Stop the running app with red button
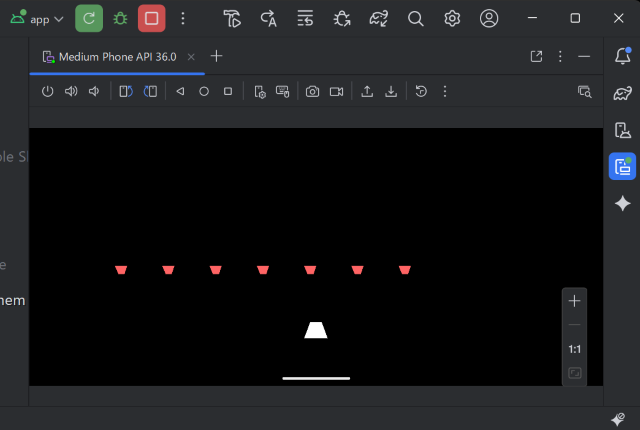Viewport: 640px width, 430px height. [151, 18]
